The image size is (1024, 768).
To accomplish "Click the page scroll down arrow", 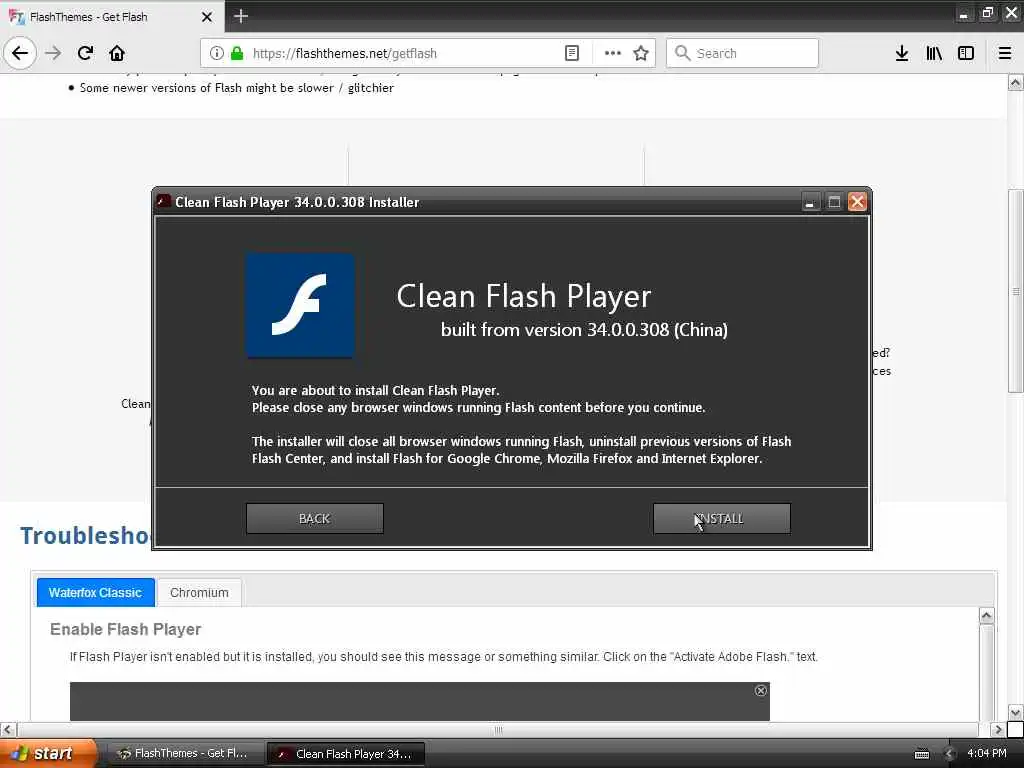I will point(1016,712).
